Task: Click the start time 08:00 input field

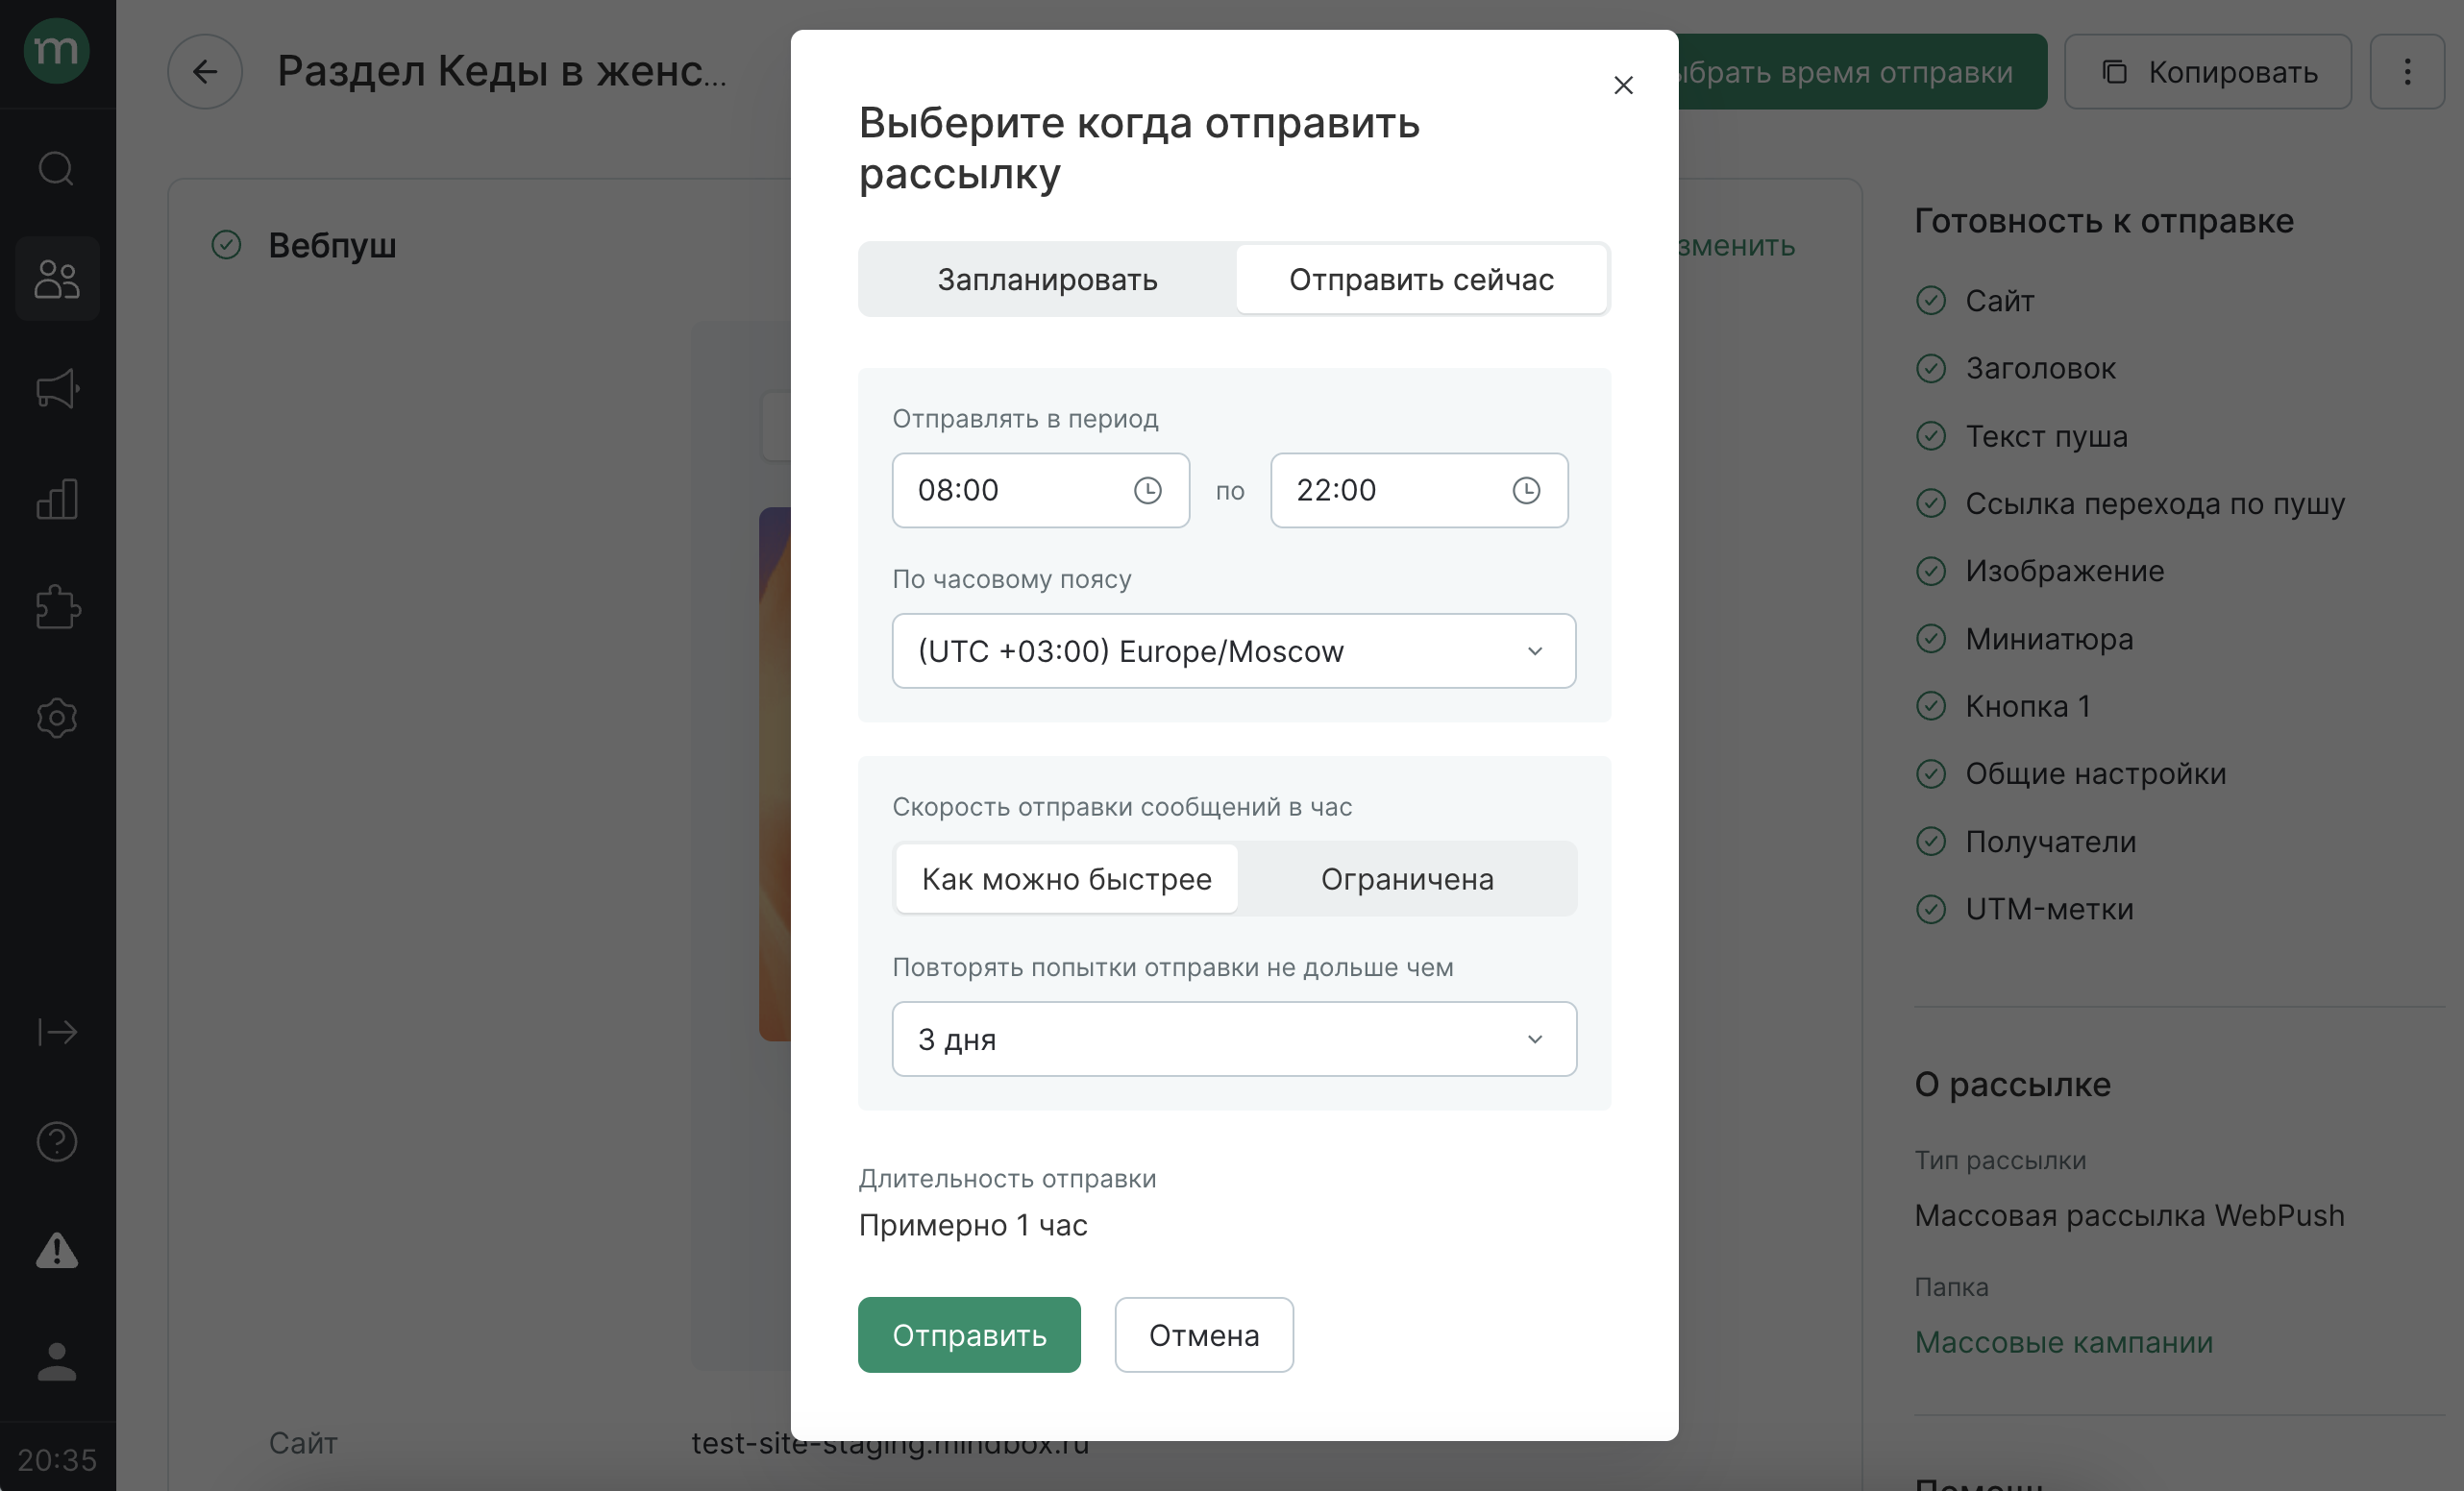Action: click(1040, 490)
